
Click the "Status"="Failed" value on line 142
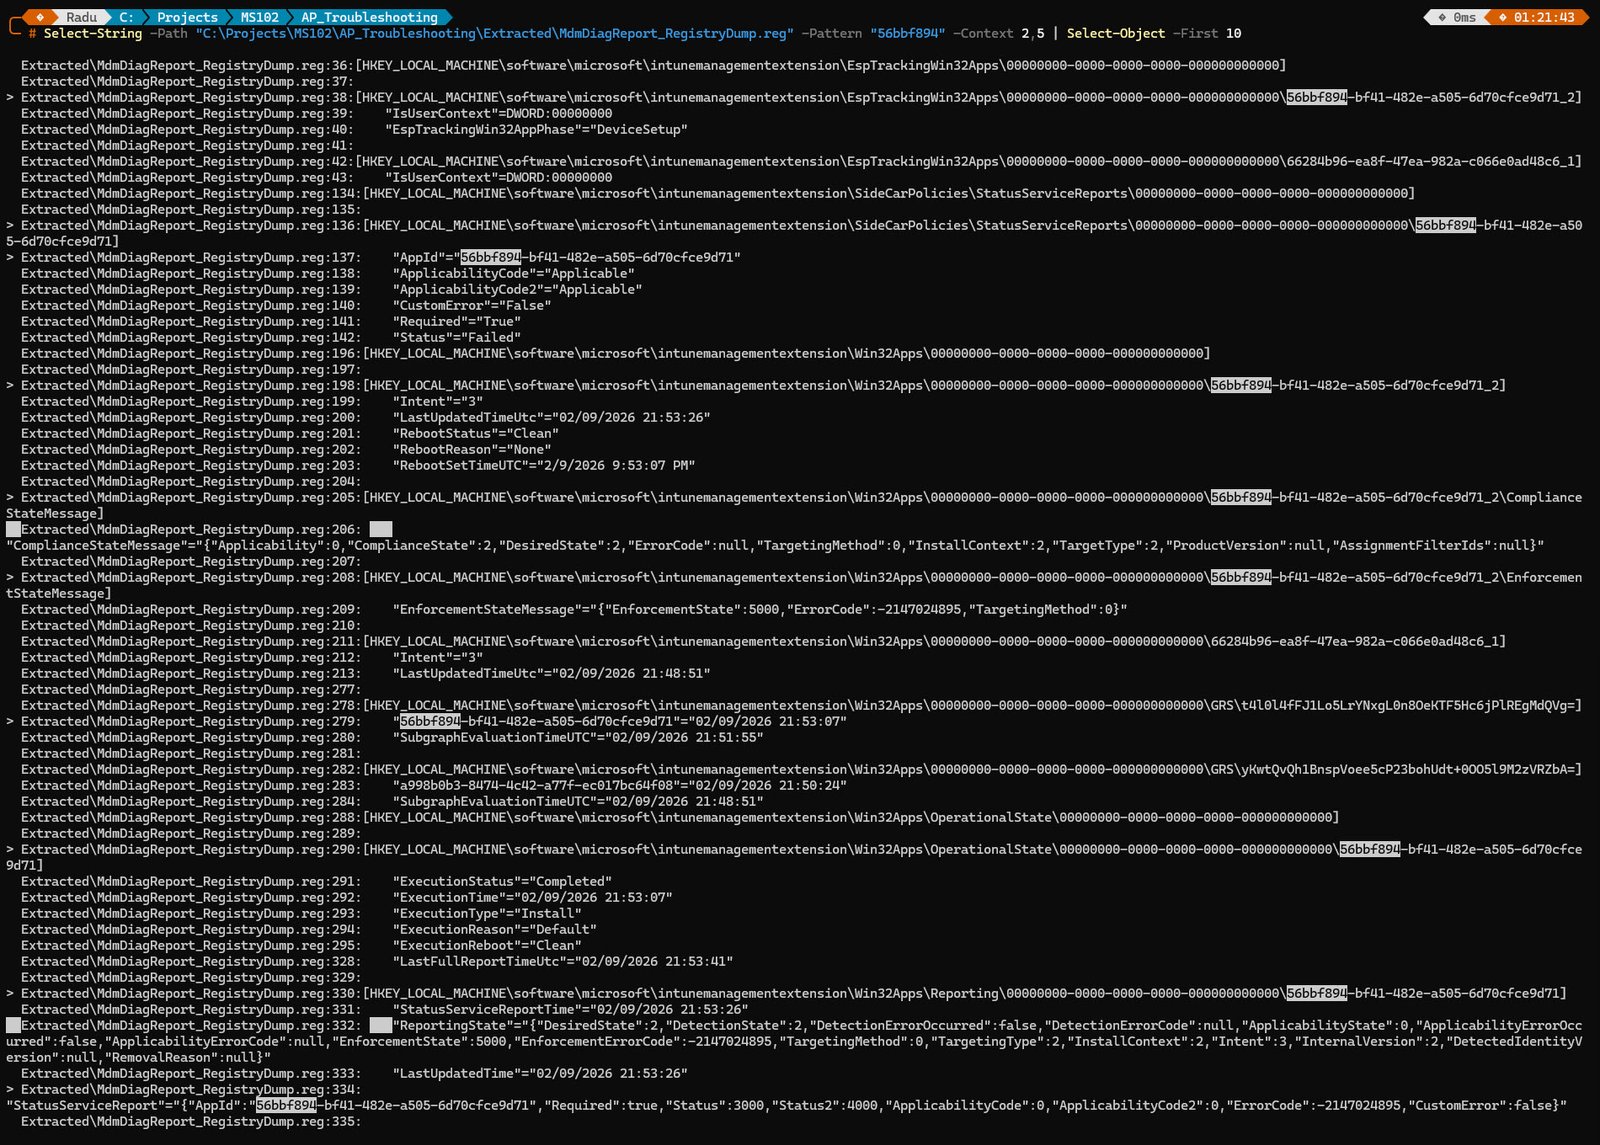(456, 337)
